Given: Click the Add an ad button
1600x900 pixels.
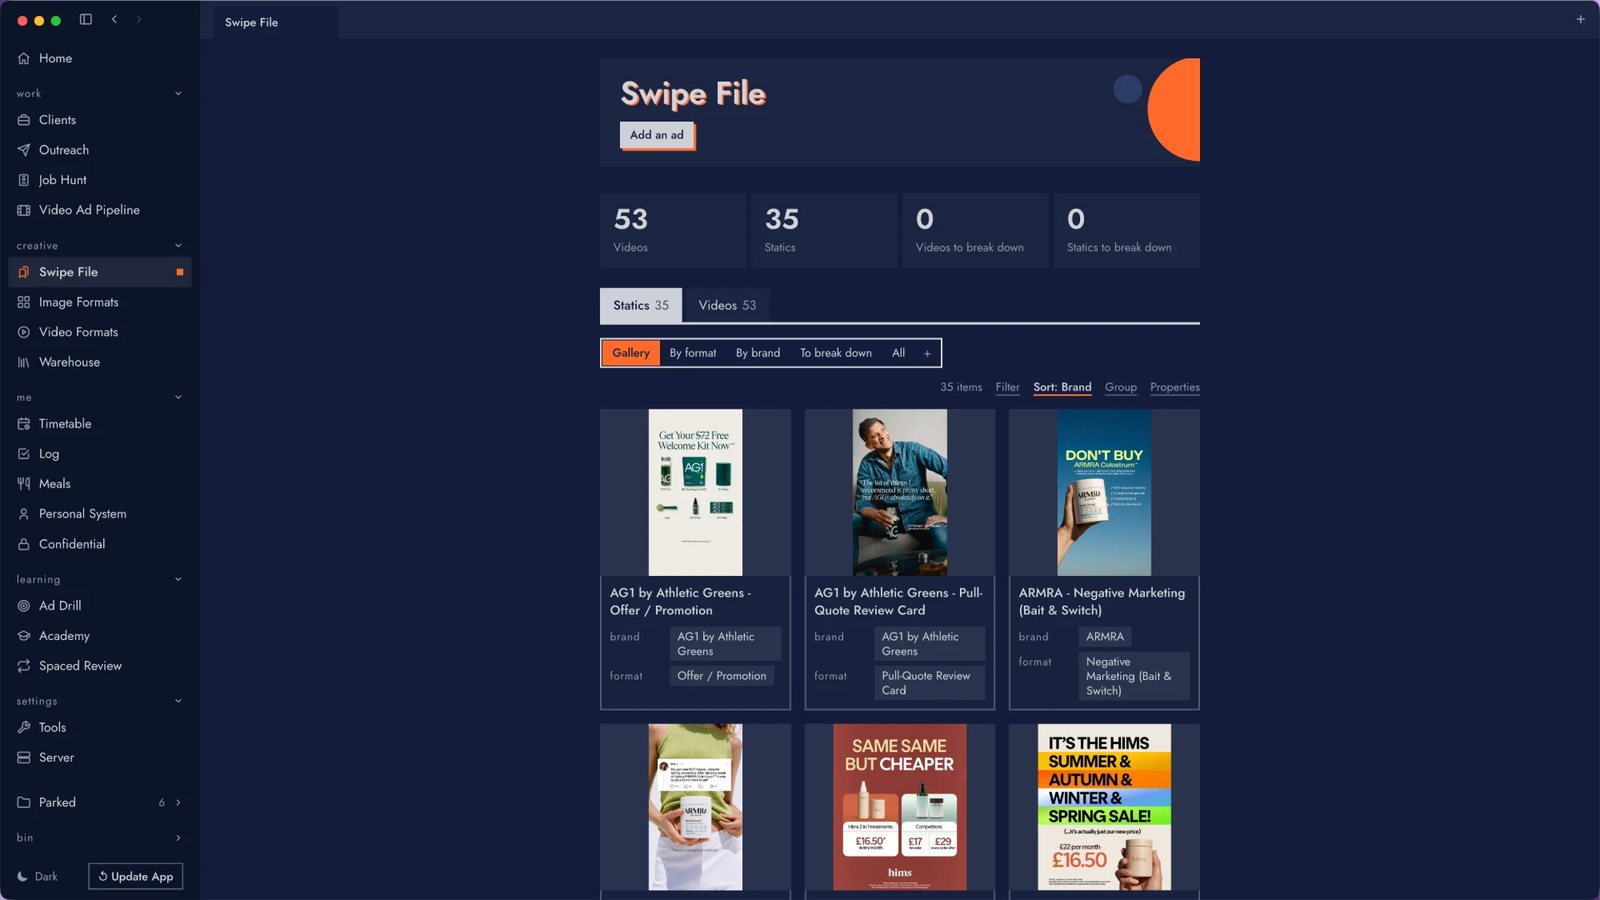Looking at the screenshot, I should 657,135.
